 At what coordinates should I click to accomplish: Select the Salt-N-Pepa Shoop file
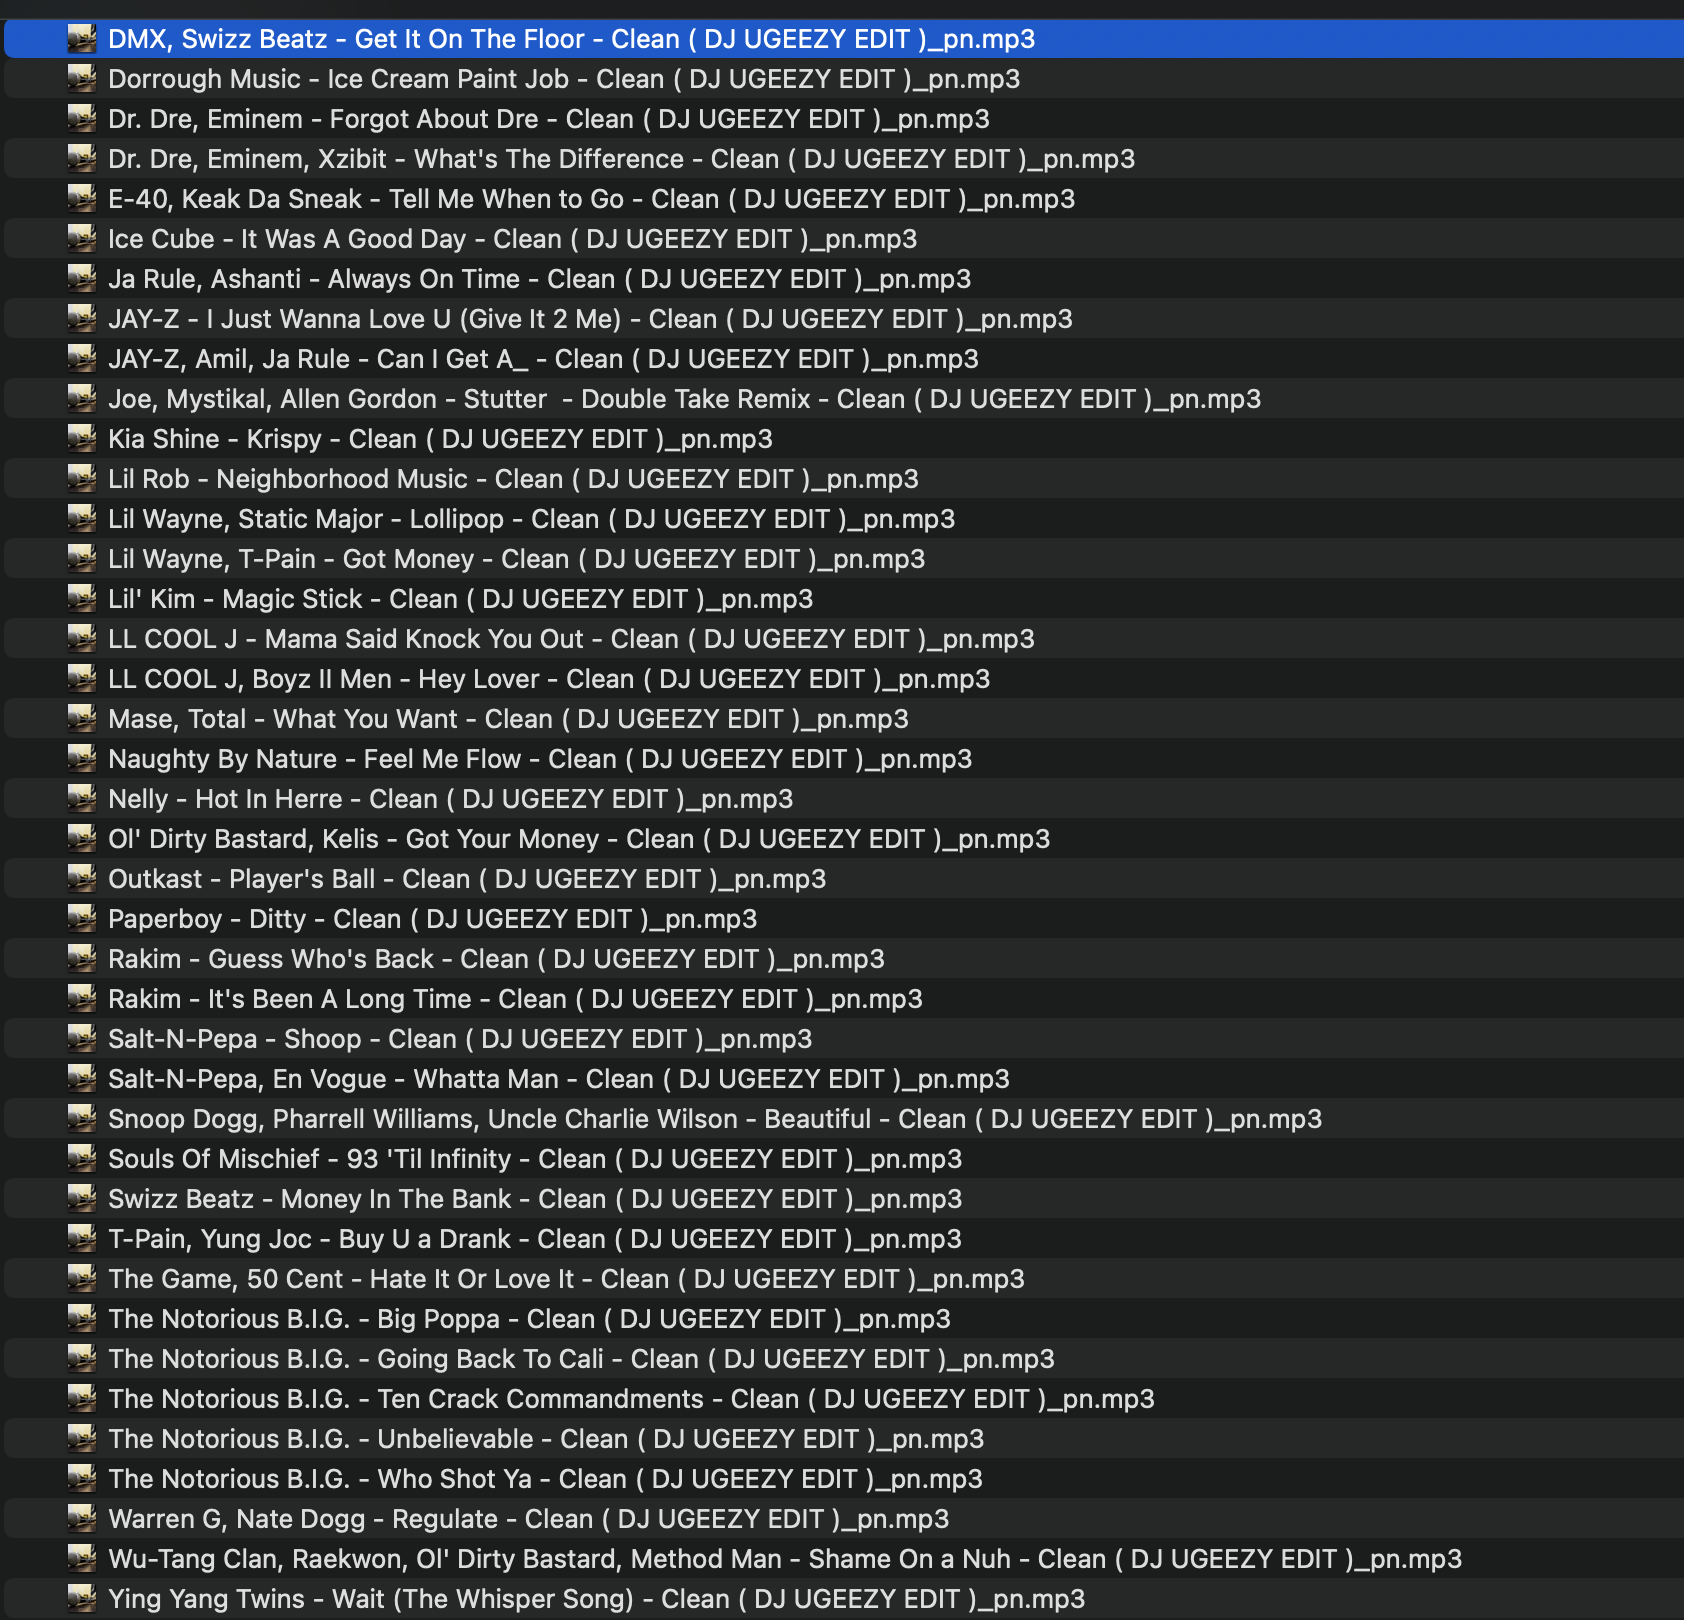click(x=460, y=1039)
